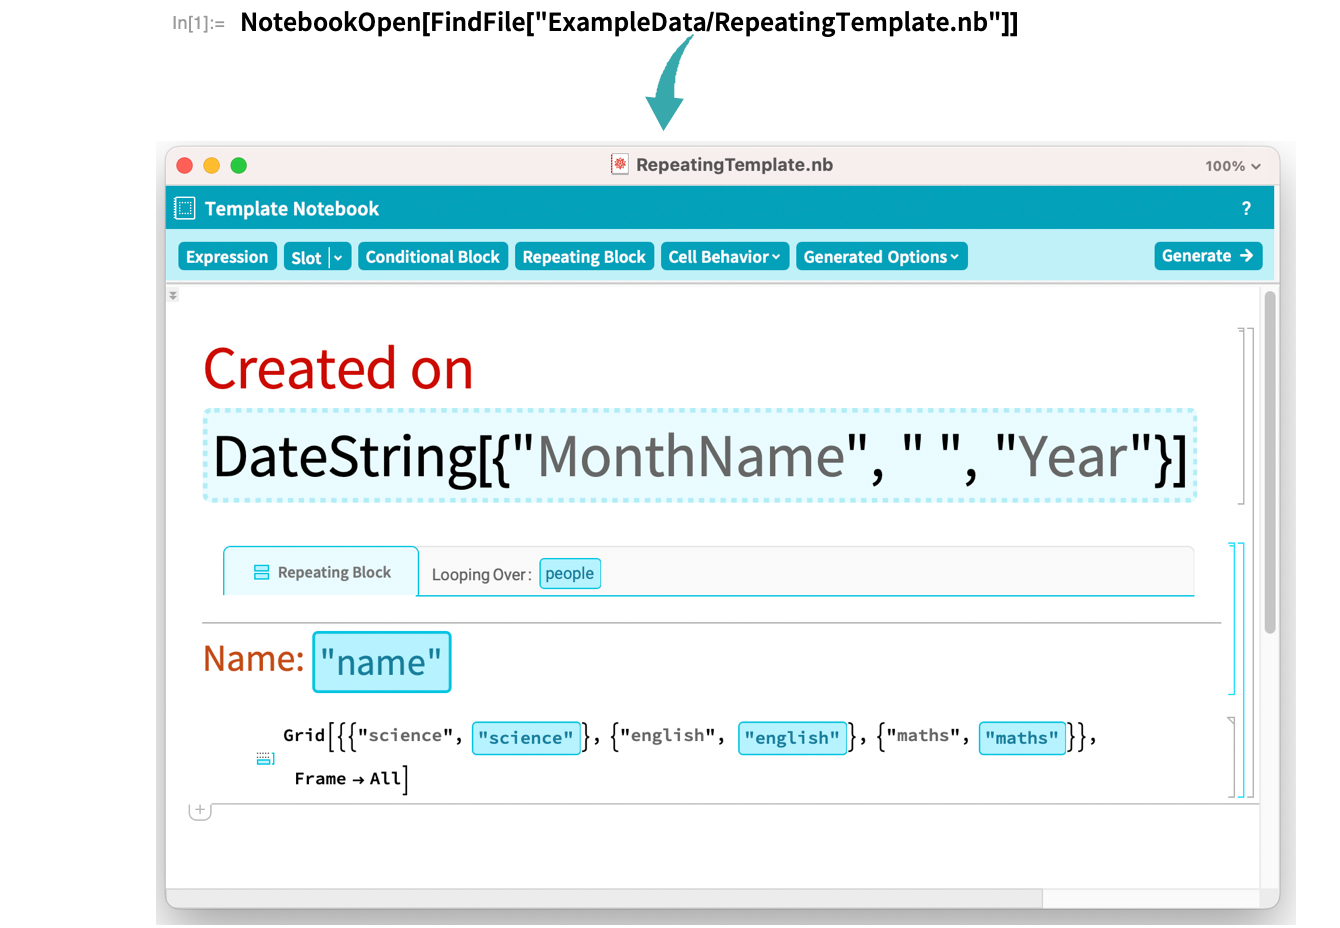Click the Repeating Block toolbar button
The height and width of the screenshot is (928, 1340).
tap(584, 257)
